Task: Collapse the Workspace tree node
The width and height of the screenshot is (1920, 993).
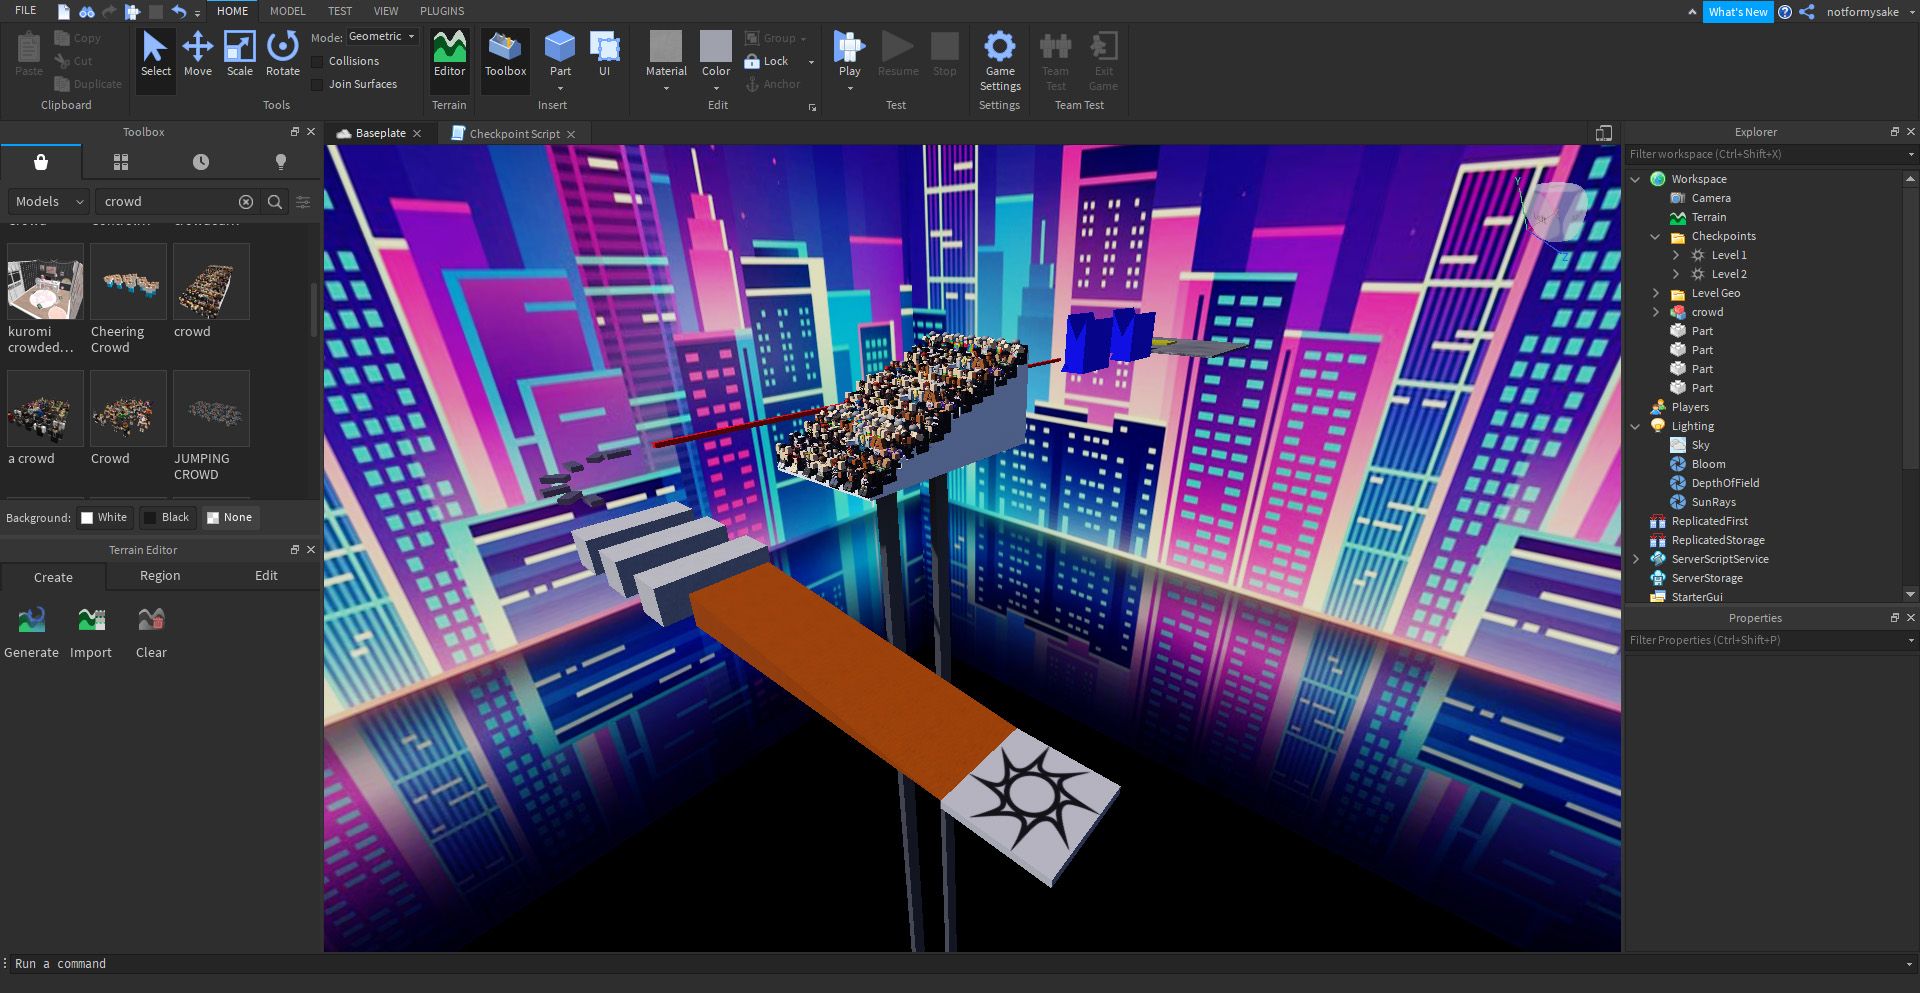Action: click(1635, 179)
